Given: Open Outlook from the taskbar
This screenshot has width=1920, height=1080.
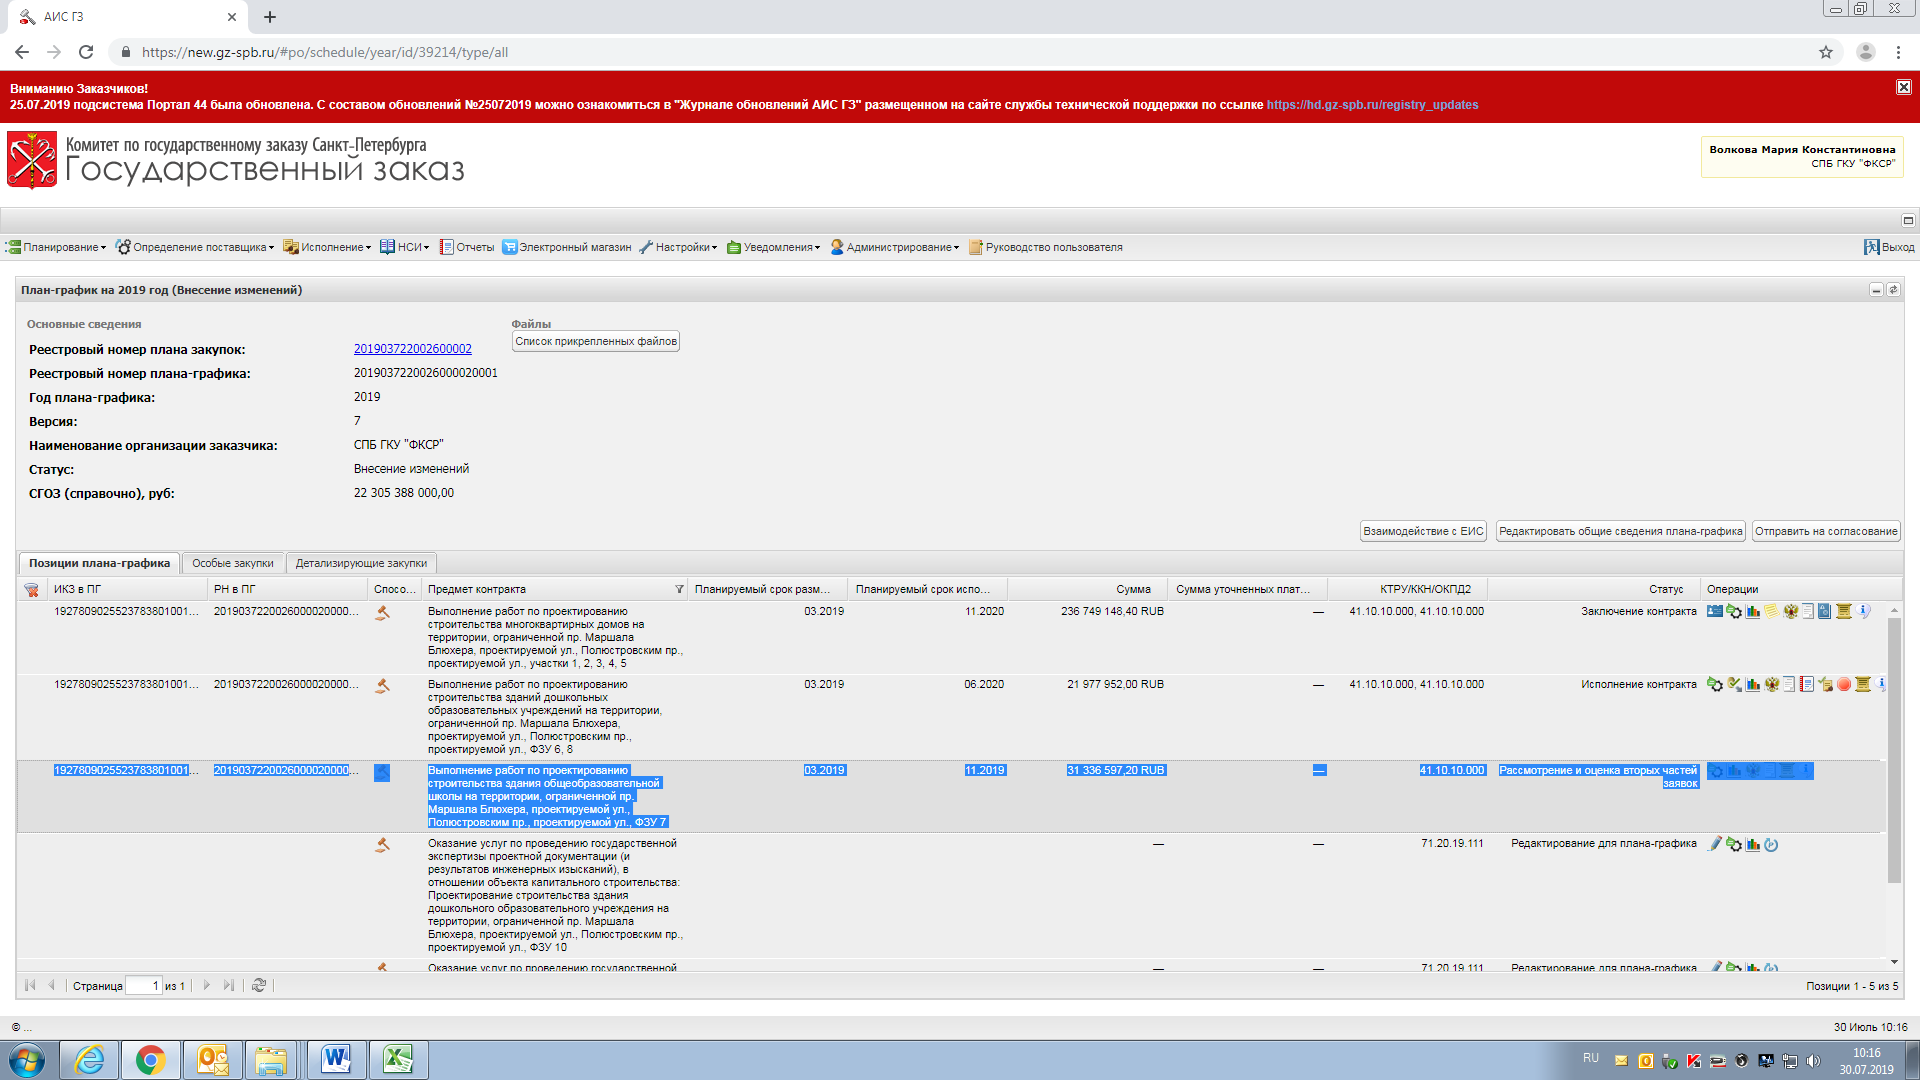Looking at the screenshot, I should pyautogui.click(x=212, y=1060).
